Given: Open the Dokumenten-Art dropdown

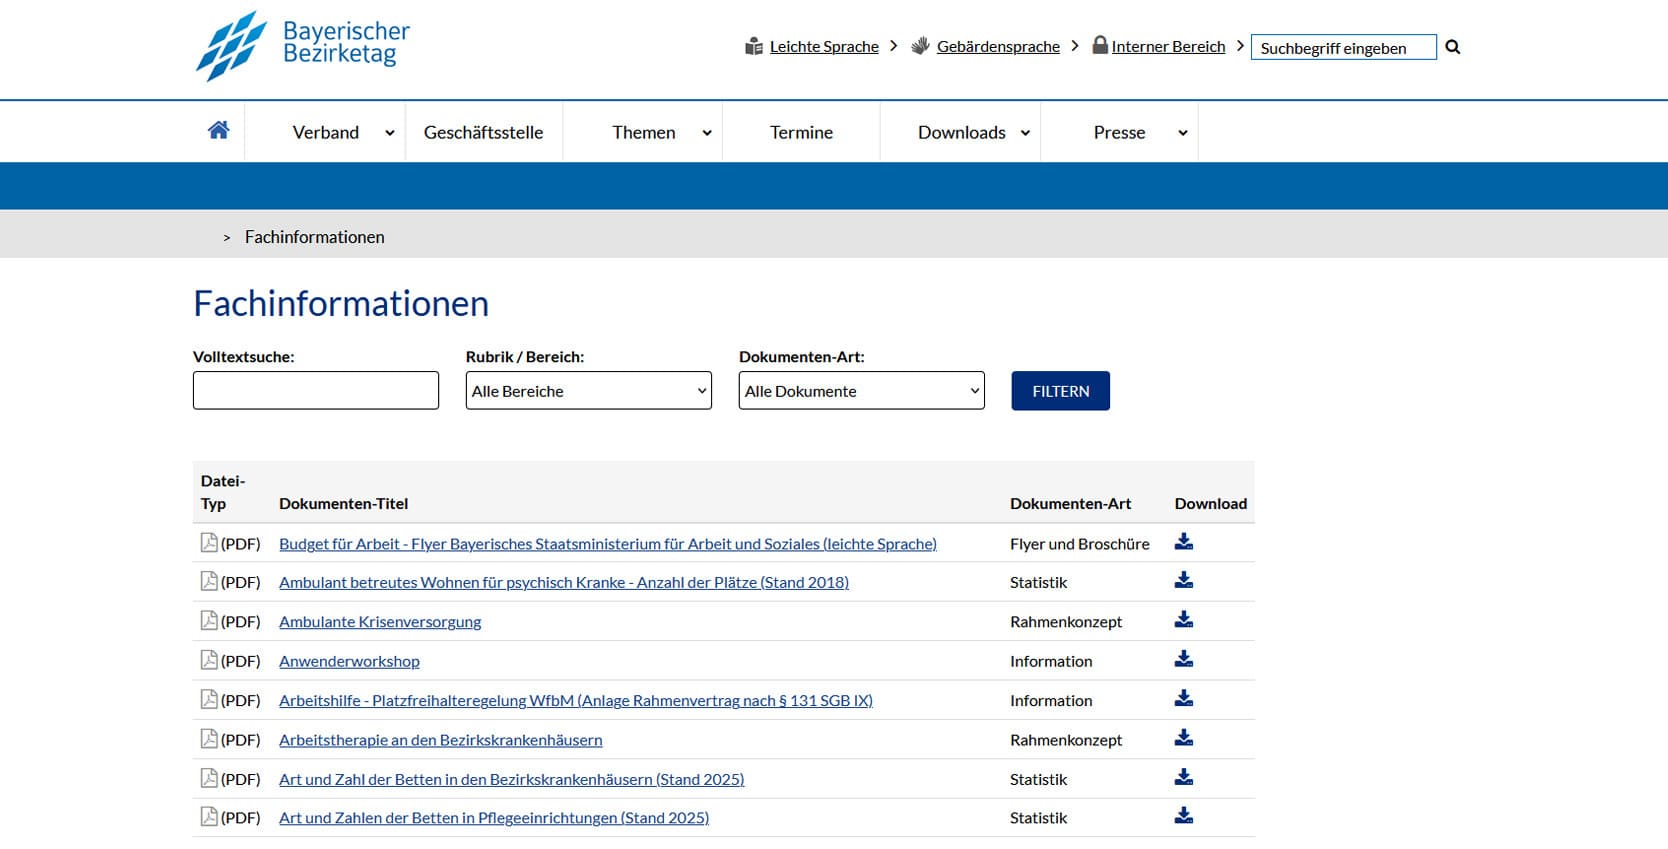Looking at the screenshot, I should 861,391.
